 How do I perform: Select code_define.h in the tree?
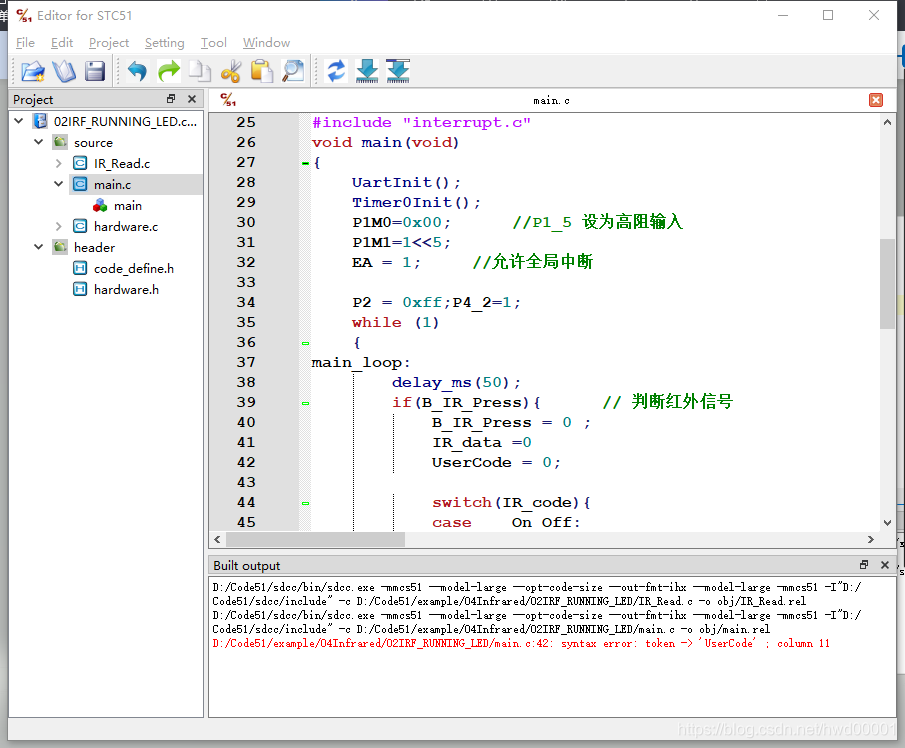(x=134, y=268)
